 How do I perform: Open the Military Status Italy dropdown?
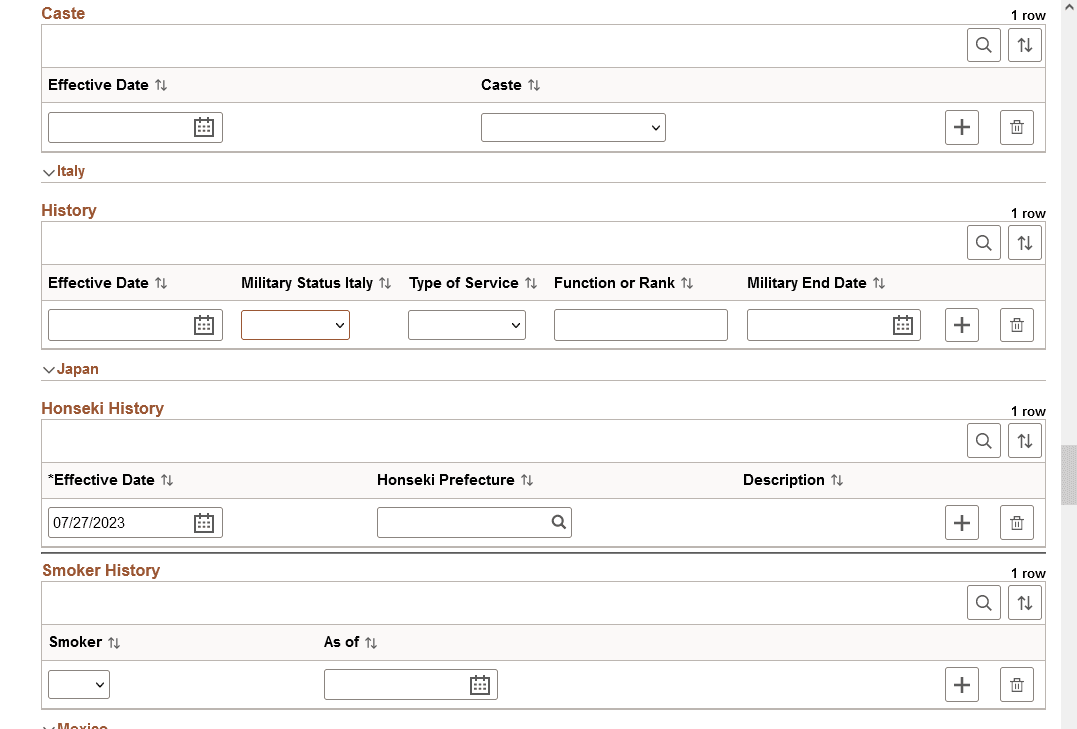295,324
